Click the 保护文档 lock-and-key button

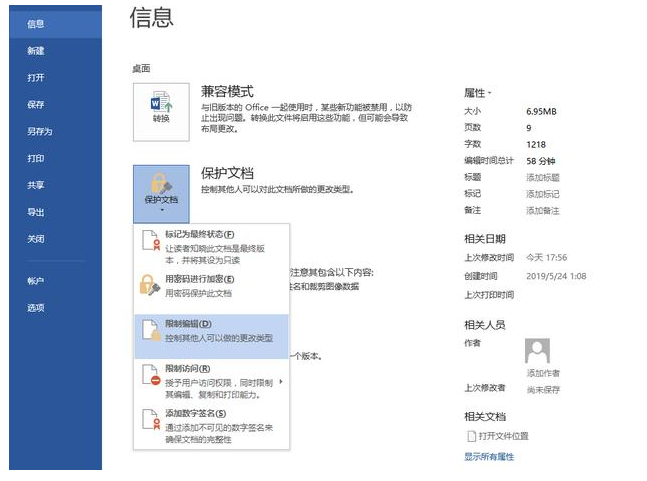[161, 194]
